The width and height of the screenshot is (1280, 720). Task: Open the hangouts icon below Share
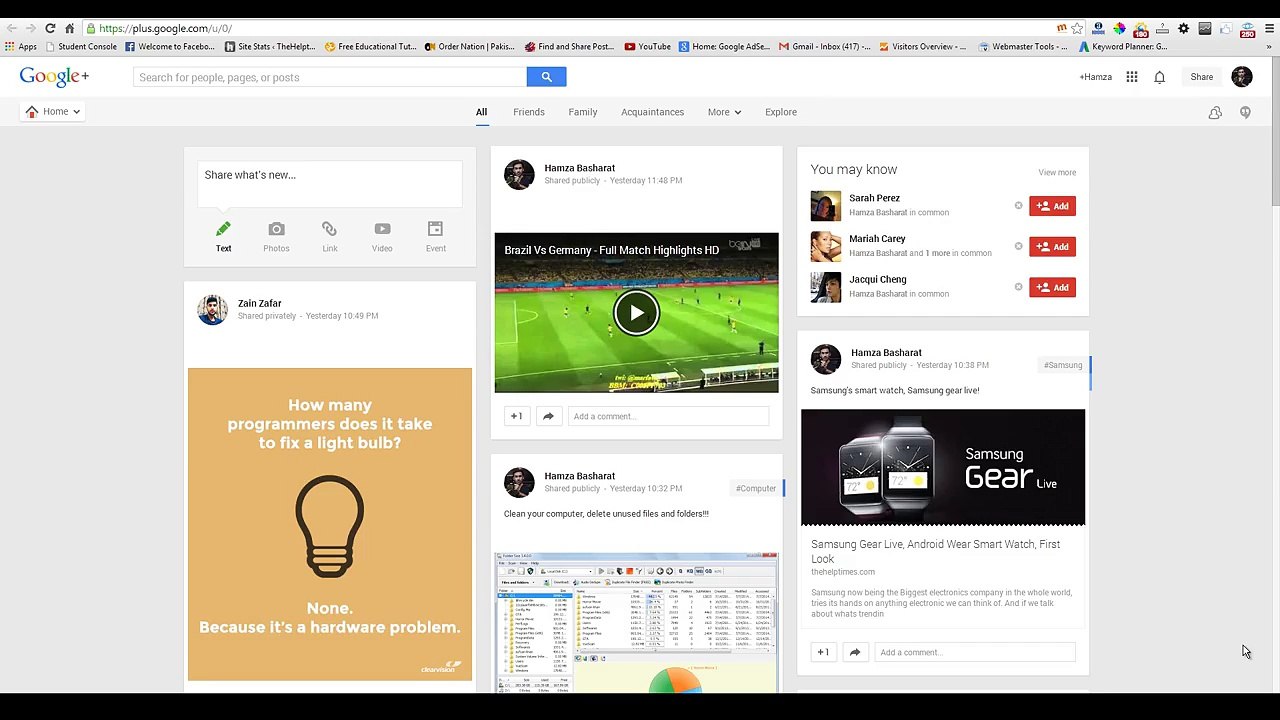click(x=1245, y=112)
